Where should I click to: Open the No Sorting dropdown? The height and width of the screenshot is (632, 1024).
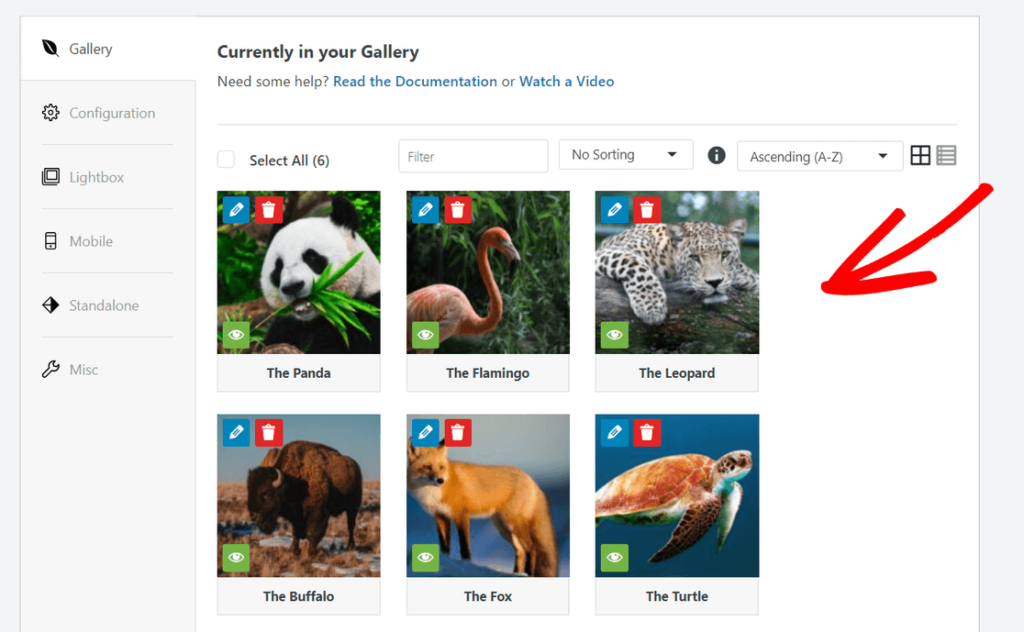(626, 154)
